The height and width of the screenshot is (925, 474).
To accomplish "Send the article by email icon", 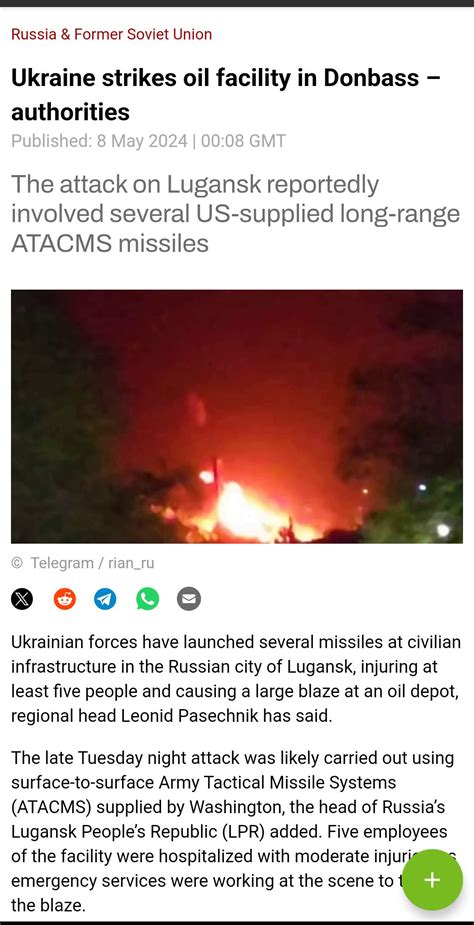I will point(189,599).
